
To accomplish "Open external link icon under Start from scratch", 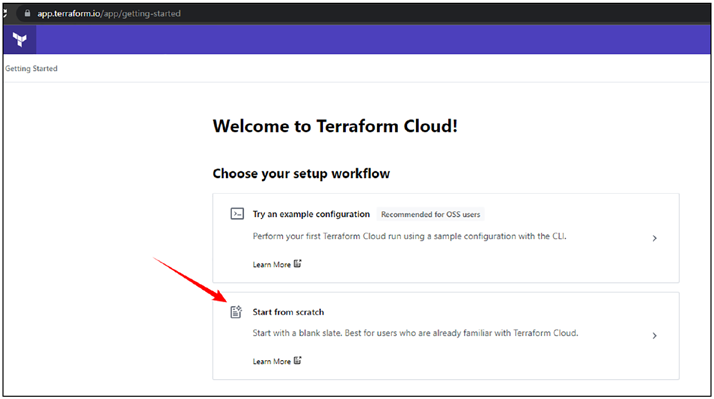I will point(297,360).
